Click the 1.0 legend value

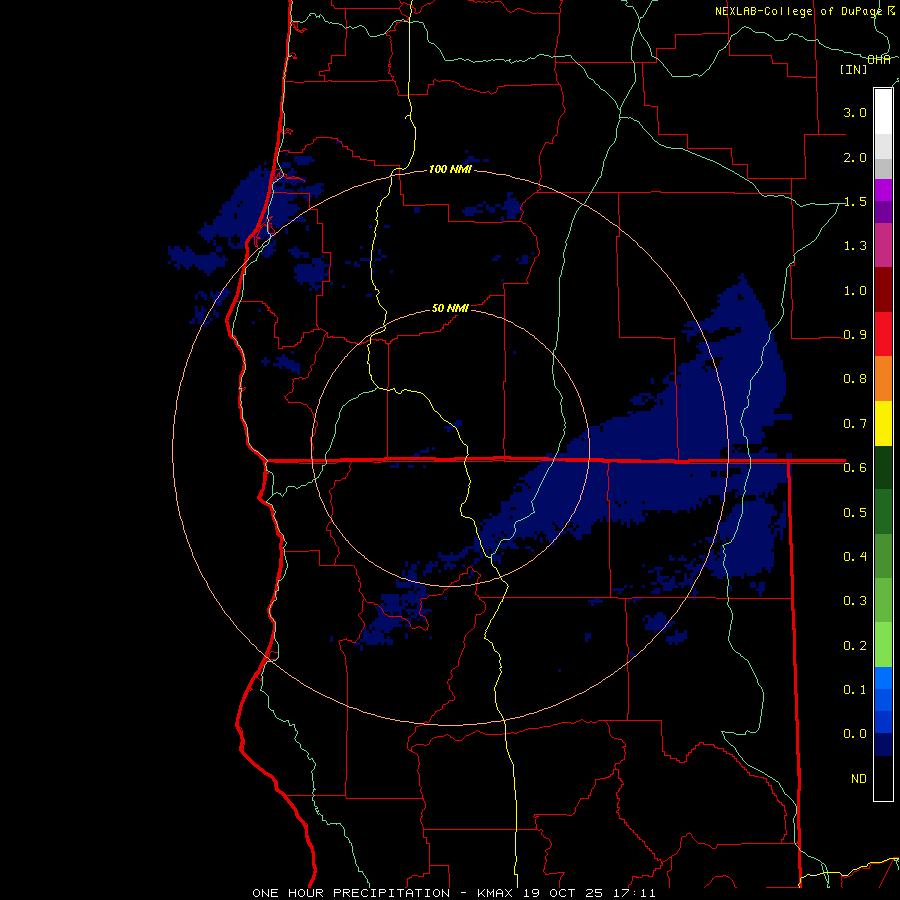[855, 290]
